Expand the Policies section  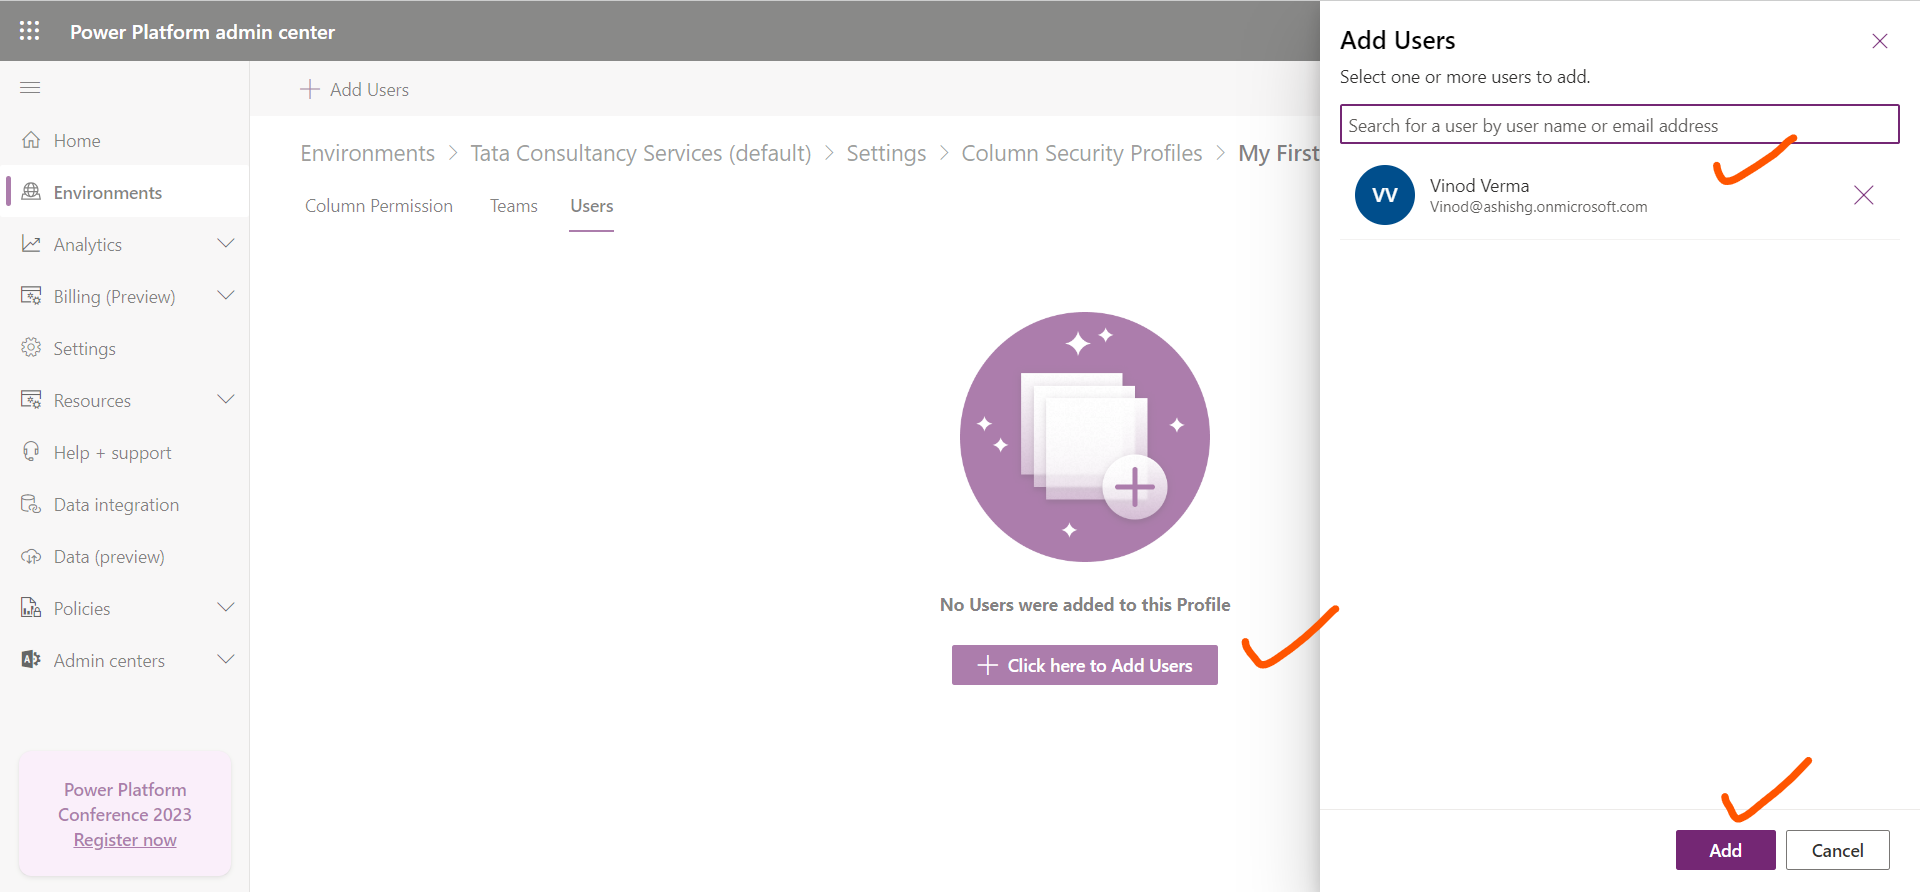click(226, 608)
